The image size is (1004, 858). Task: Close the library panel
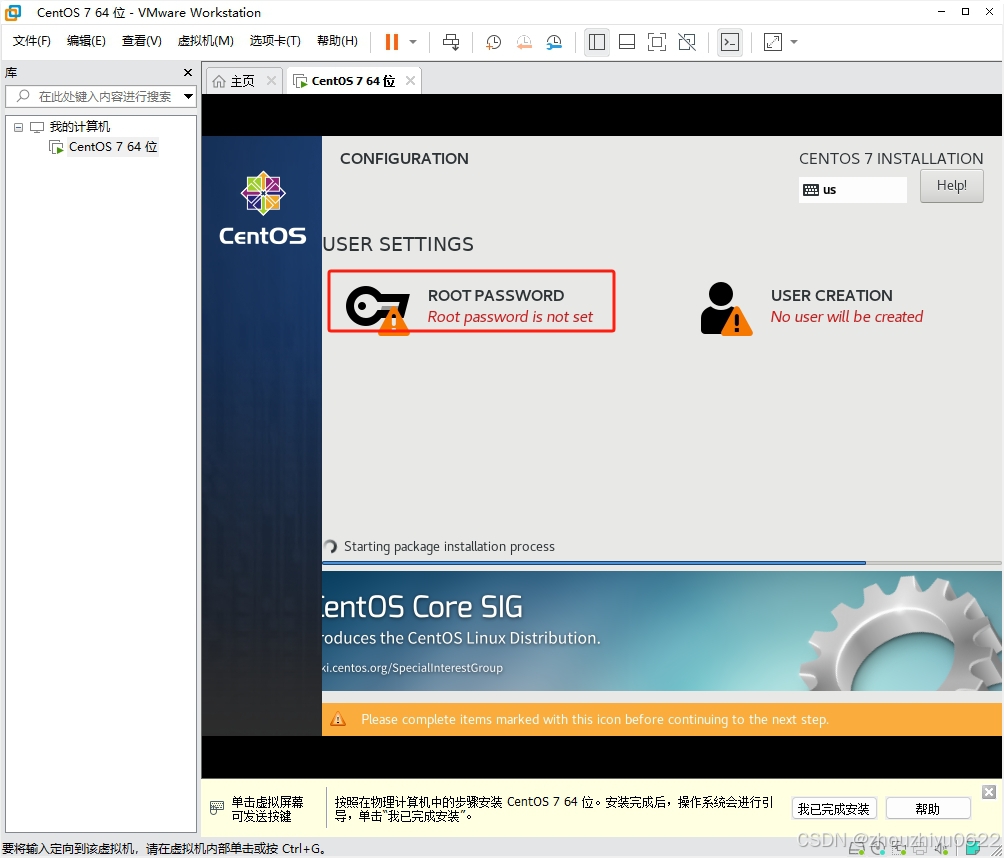188,72
